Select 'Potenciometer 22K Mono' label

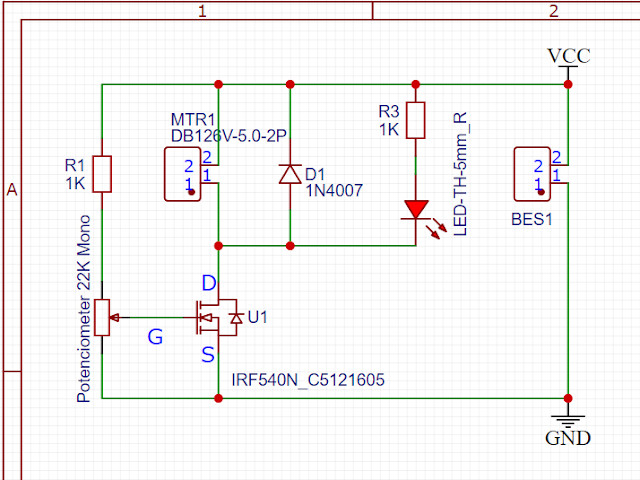coord(84,309)
